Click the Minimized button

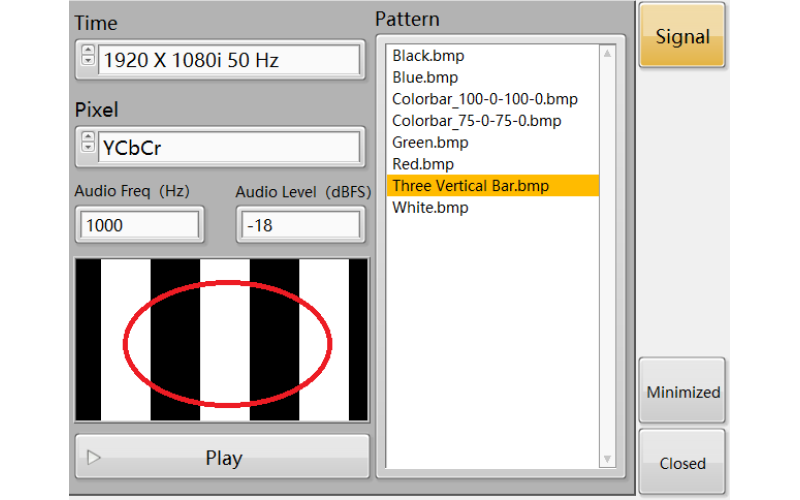point(682,392)
